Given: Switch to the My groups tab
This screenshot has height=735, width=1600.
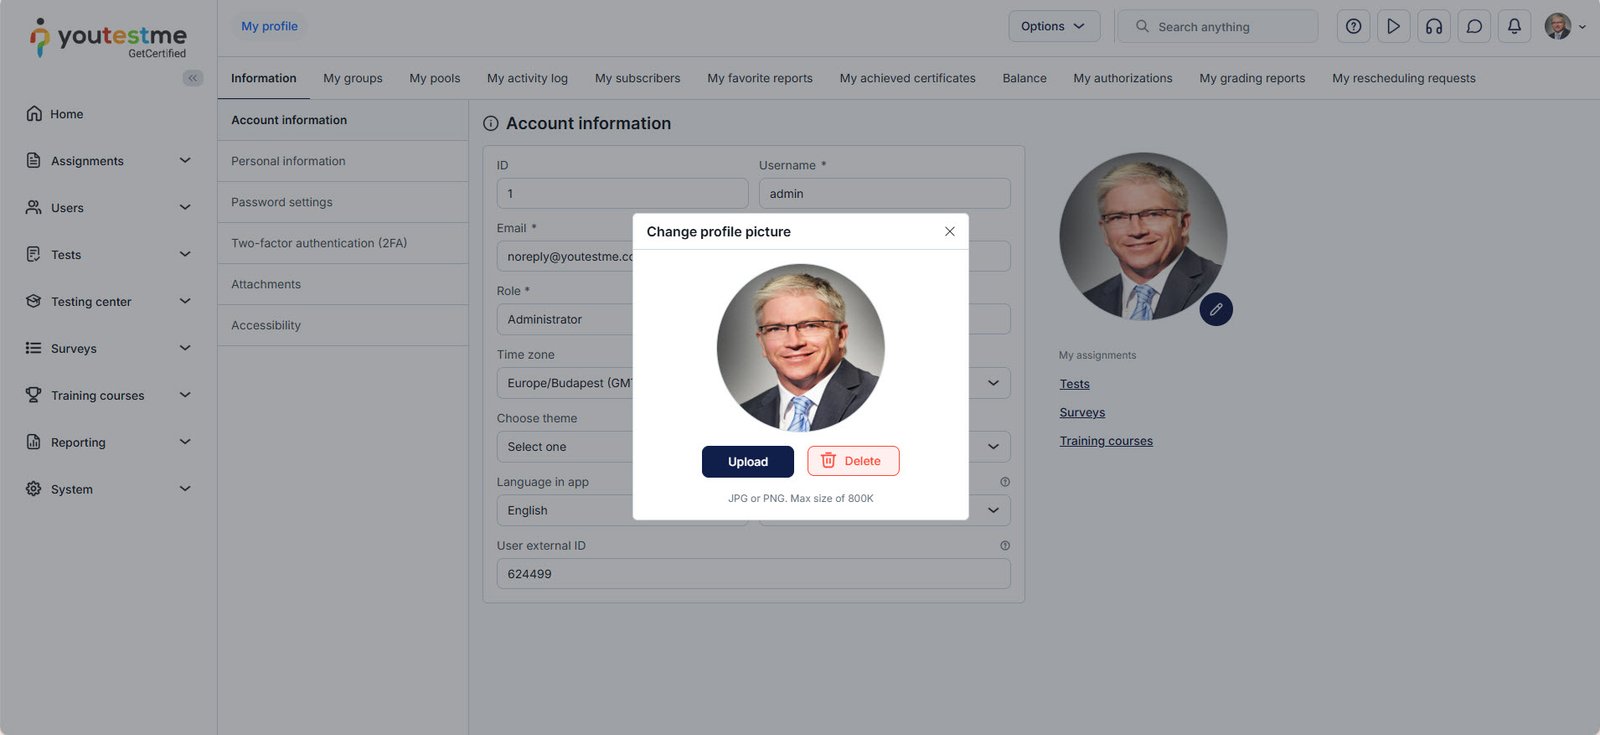Looking at the screenshot, I should click(x=352, y=78).
